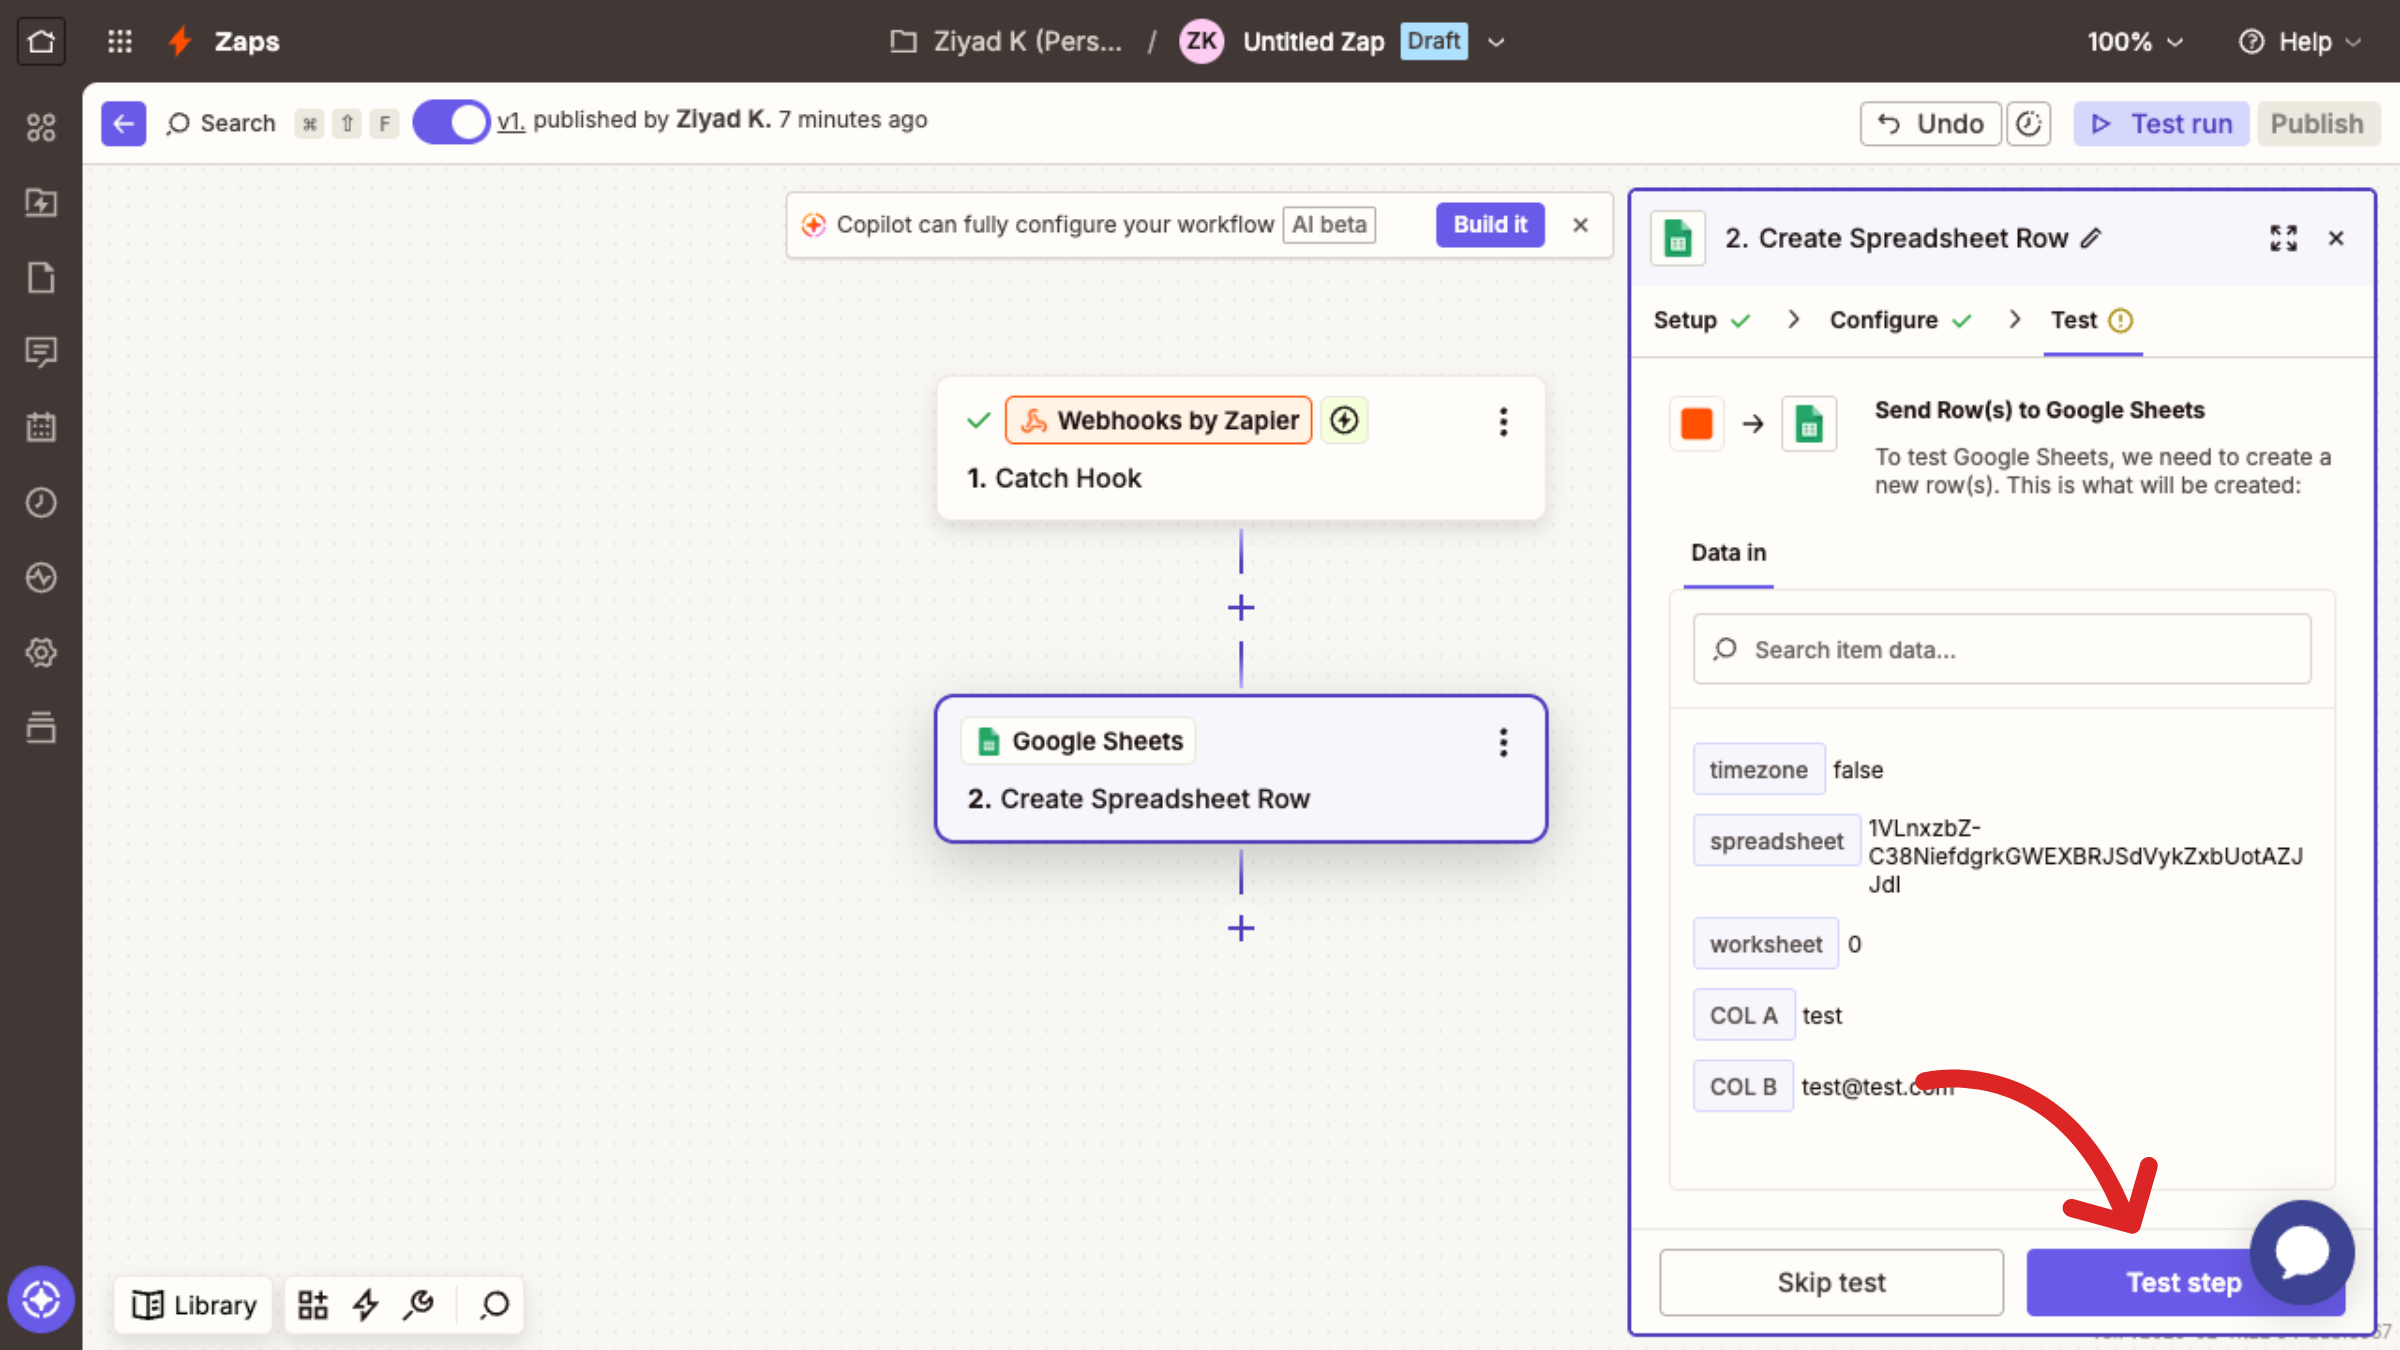Open the Google Sheets step three-dot menu
The height and width of the screenshot is (1350, 2400).
pos(1502,742)
